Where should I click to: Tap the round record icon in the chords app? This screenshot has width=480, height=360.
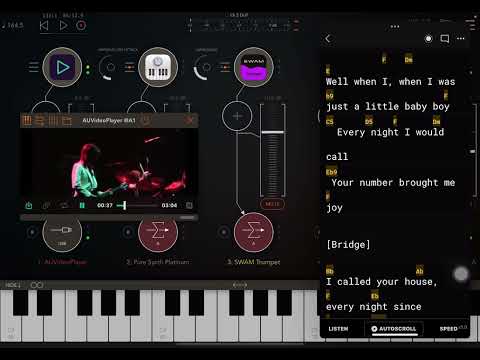(428, 39)
